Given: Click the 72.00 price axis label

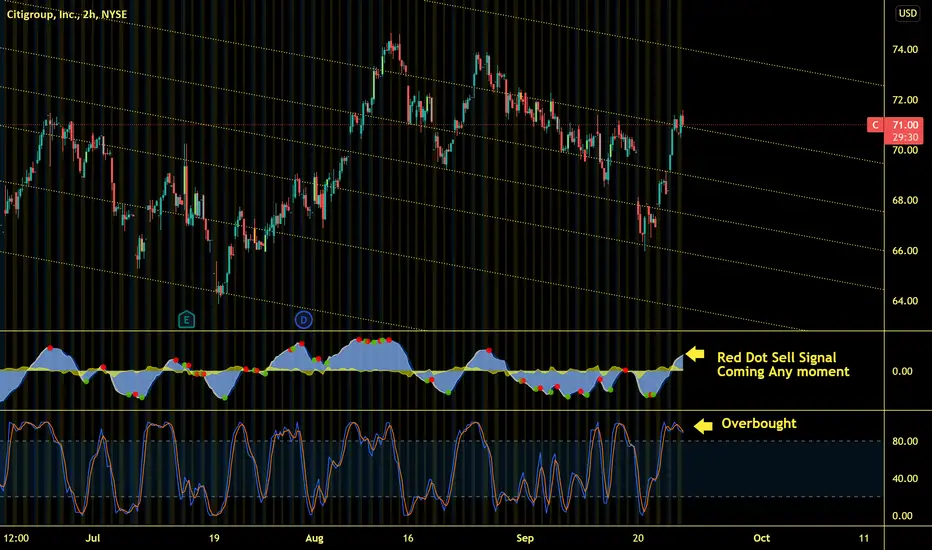Looking at the screenshot, I should 905,100.
